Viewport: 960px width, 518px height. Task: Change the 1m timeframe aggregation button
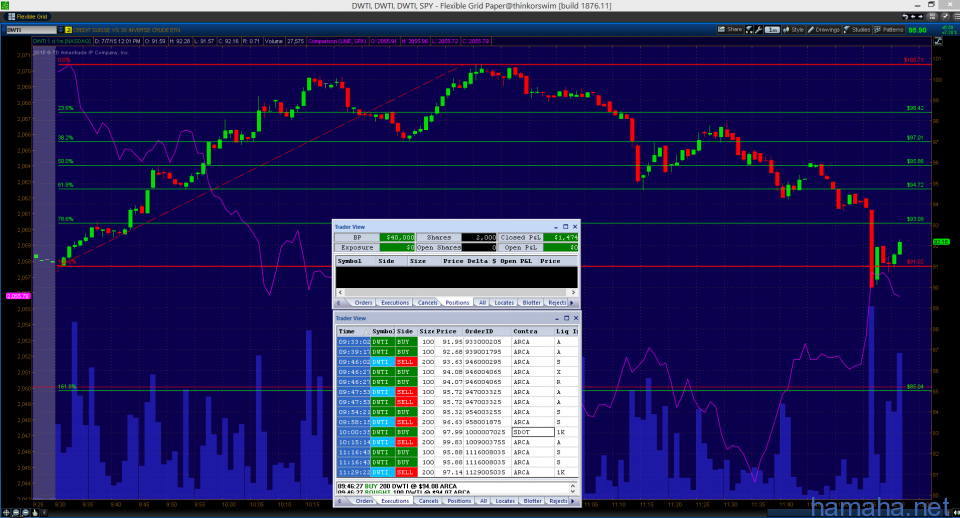coord(772,29)
